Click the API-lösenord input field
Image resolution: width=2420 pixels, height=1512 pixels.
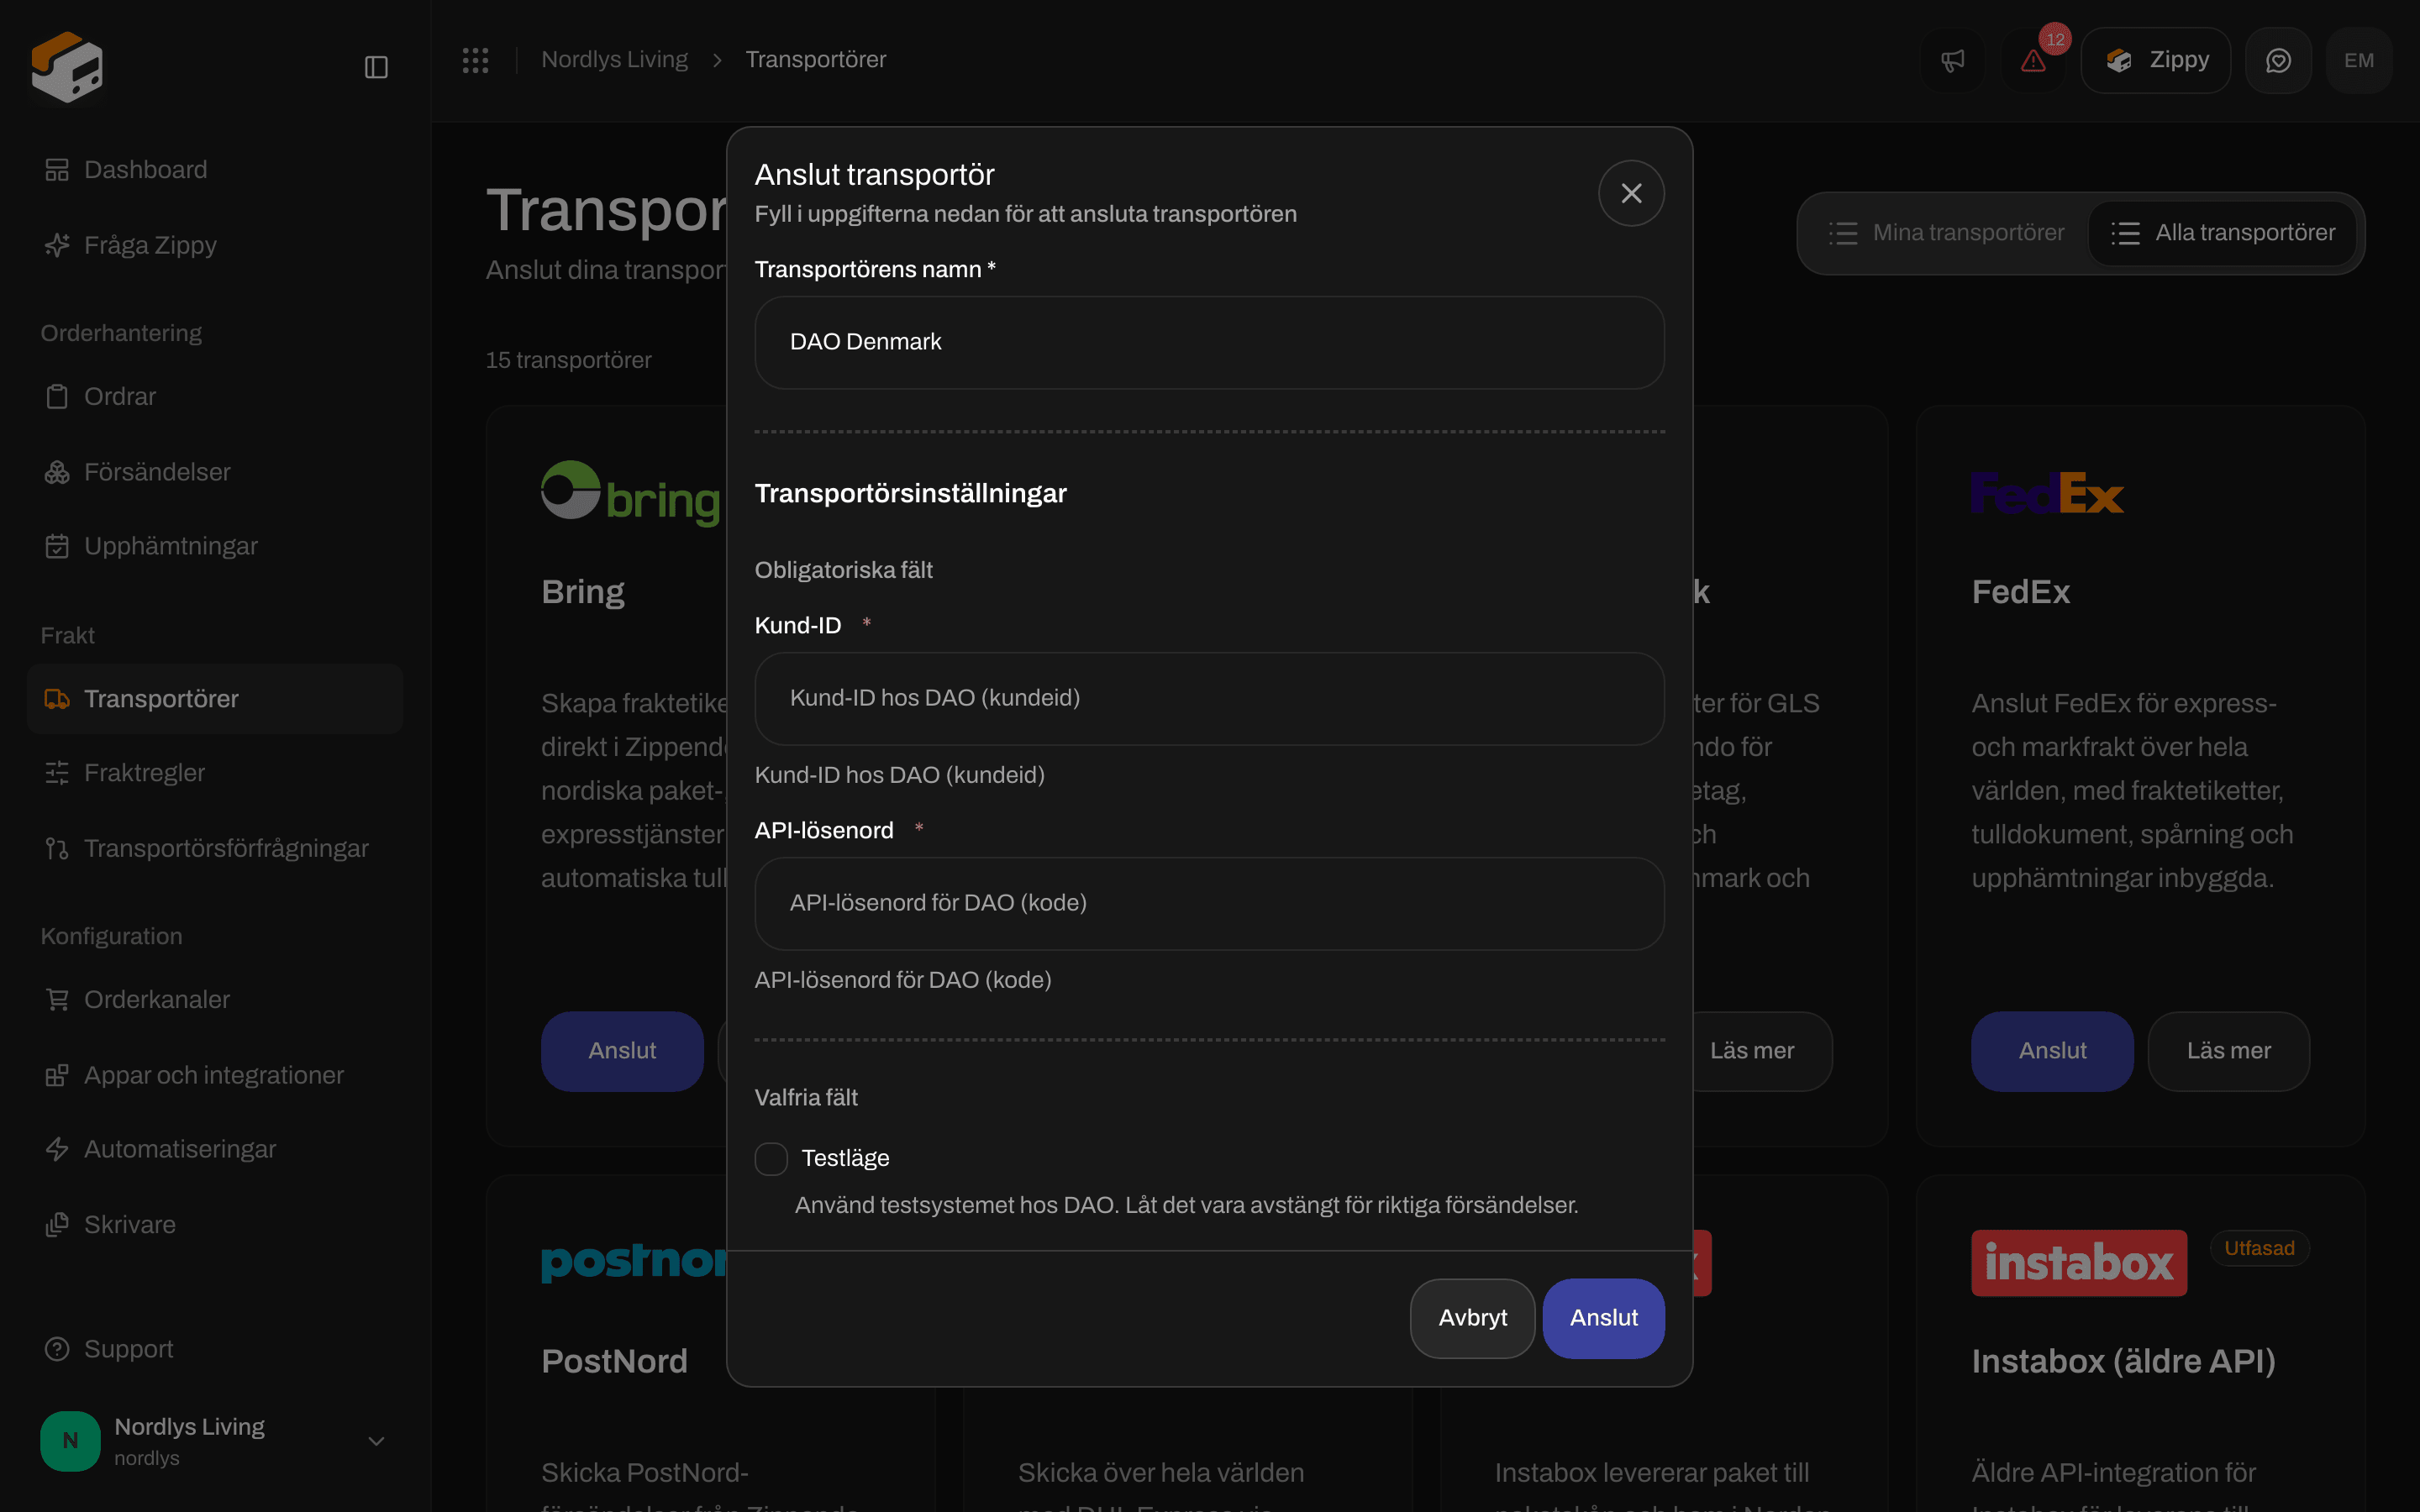[x=1209, y=903]
